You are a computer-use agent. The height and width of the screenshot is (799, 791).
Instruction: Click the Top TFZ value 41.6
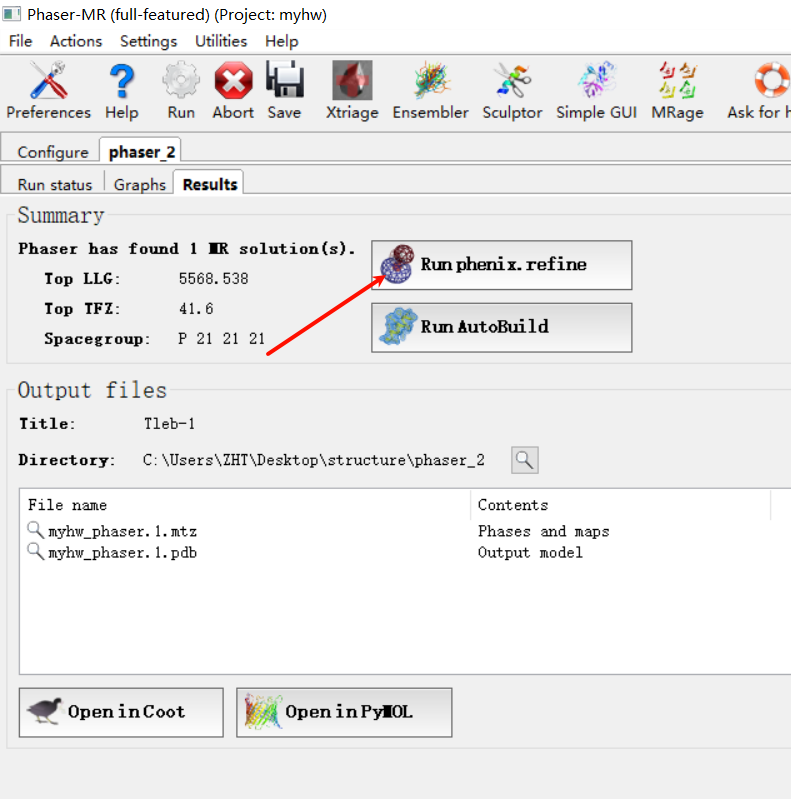[x=196, y=309]
